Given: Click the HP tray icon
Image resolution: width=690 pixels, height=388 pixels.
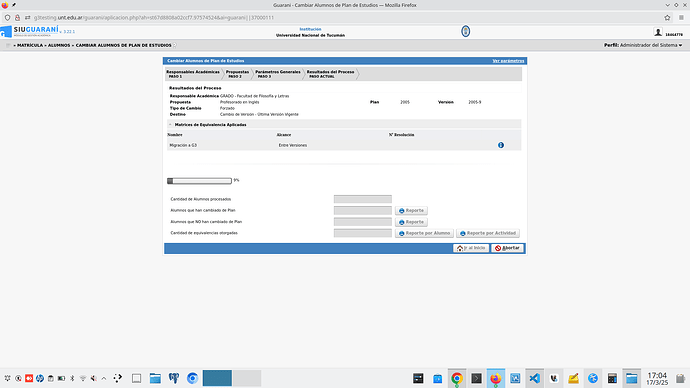Looking at the screenshot, I should (x=40, y=378).
